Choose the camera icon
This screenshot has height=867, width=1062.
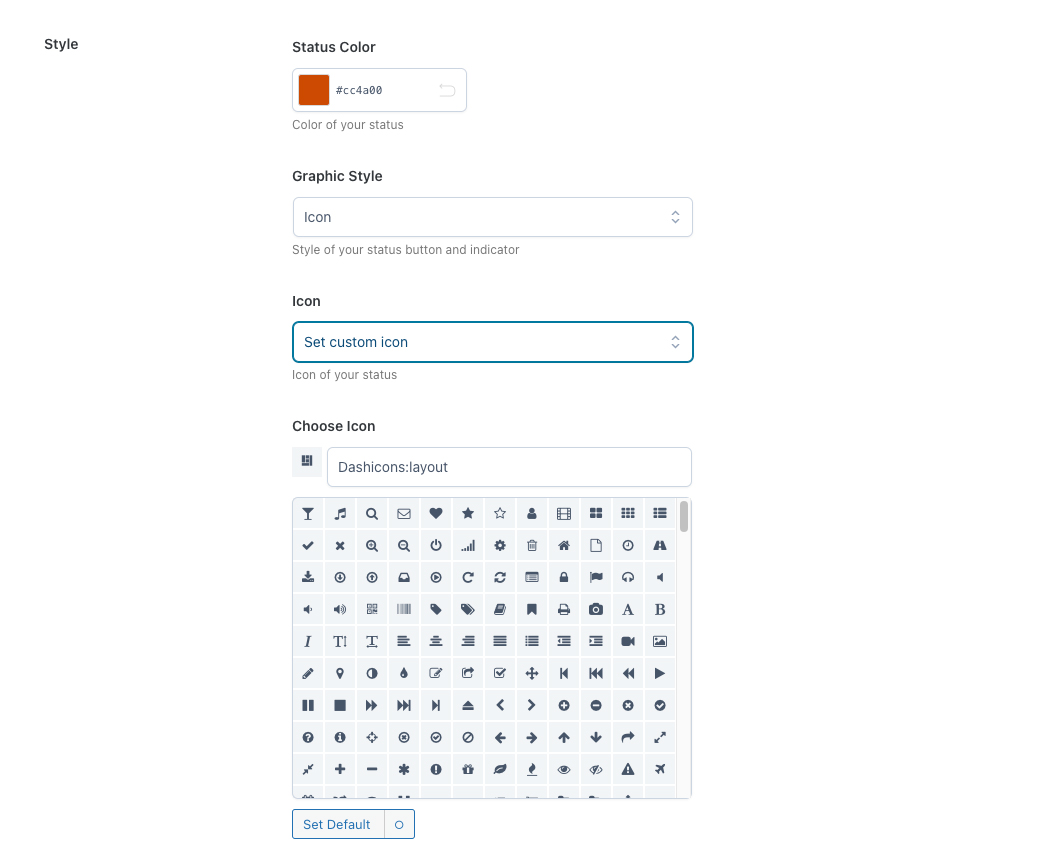tap(596, 610)
